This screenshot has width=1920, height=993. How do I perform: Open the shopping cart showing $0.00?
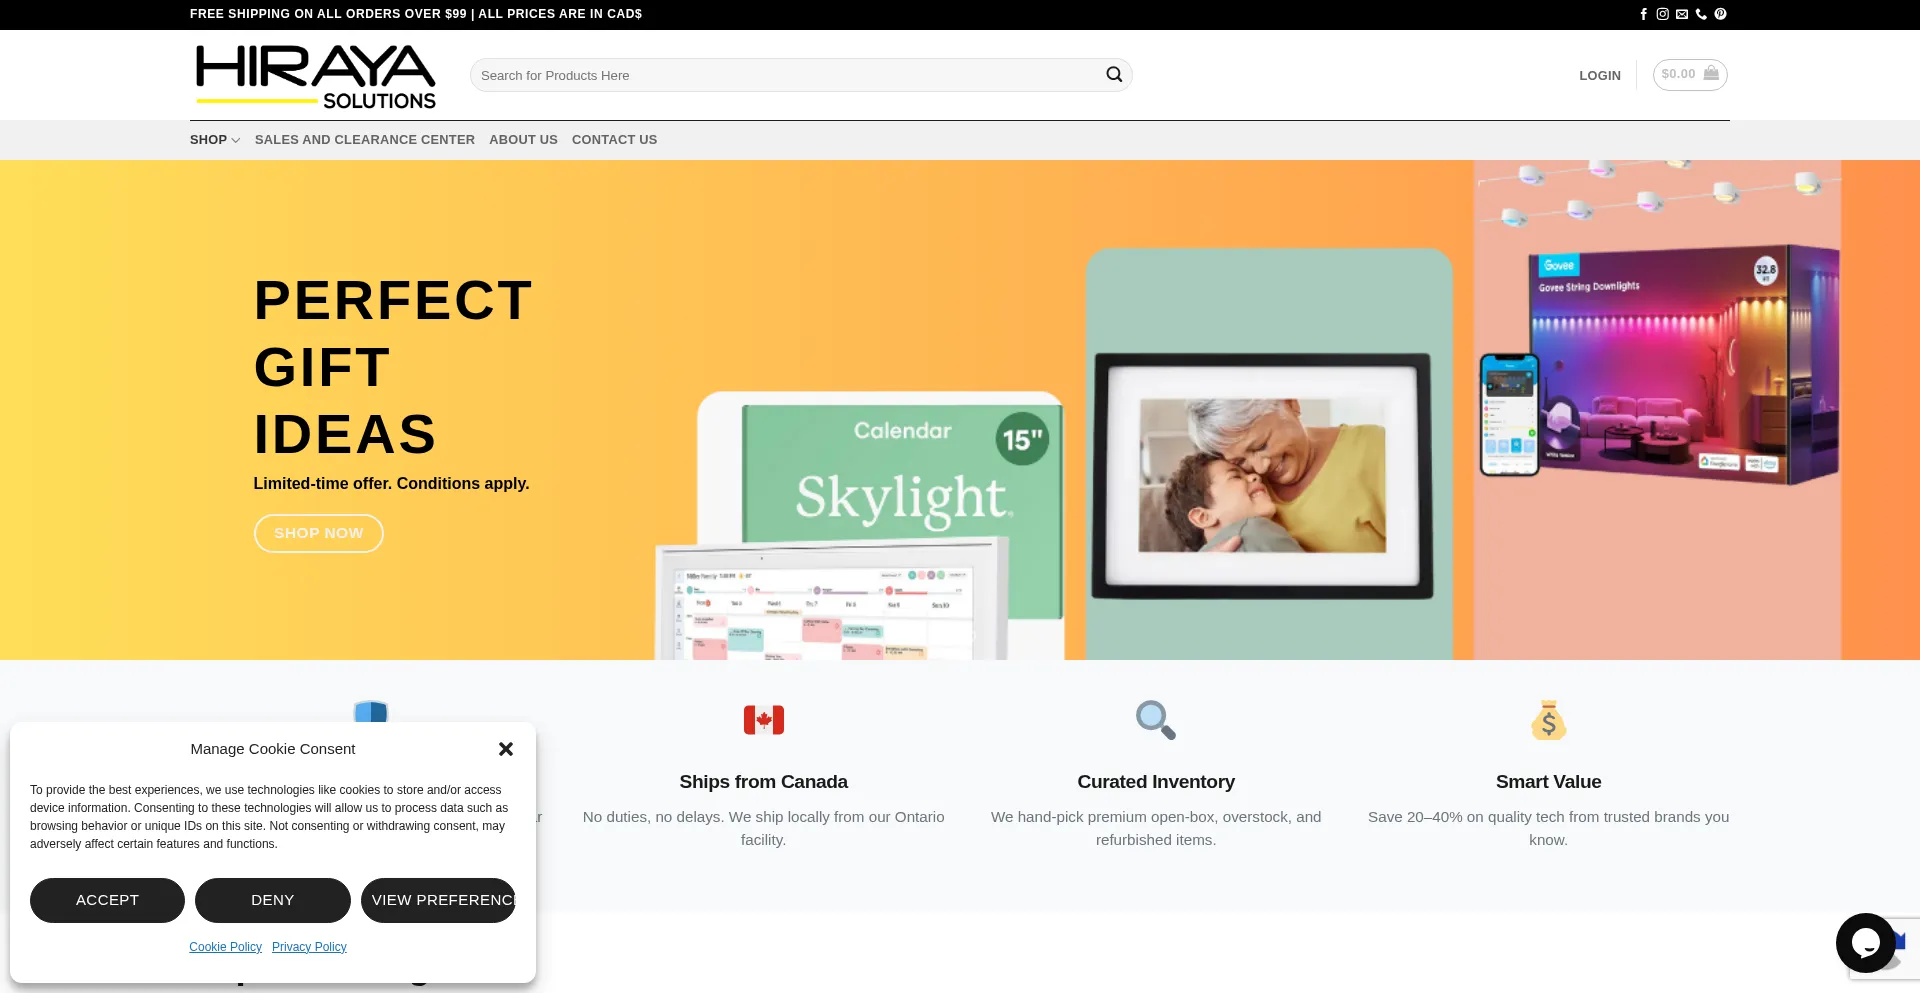[x=1690, y=74]
